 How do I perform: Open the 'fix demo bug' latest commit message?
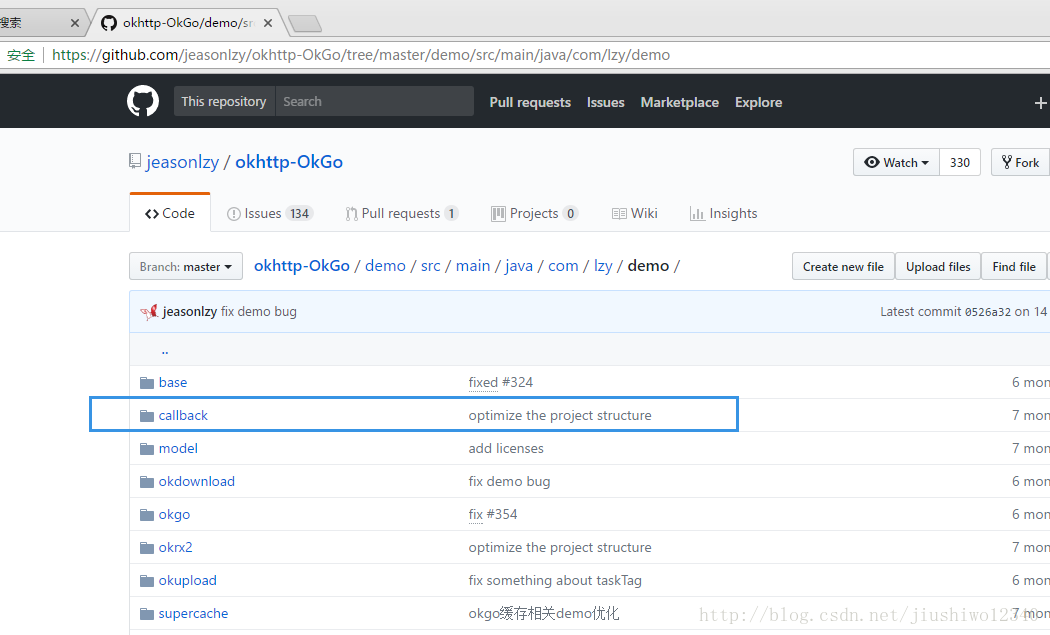pyautogui.click(x=258, y=311)
